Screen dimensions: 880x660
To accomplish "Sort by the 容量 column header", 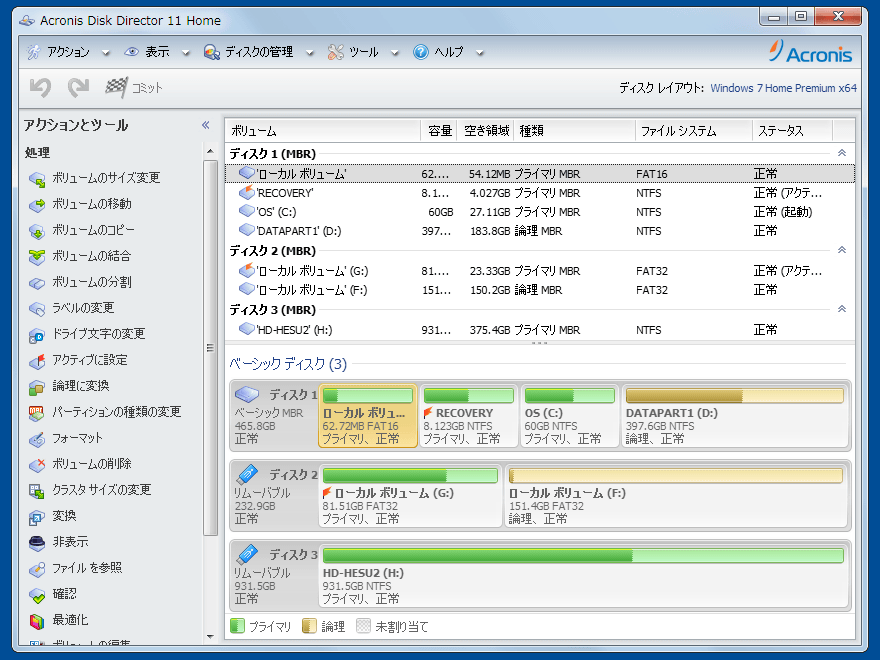I will point(439,131).
